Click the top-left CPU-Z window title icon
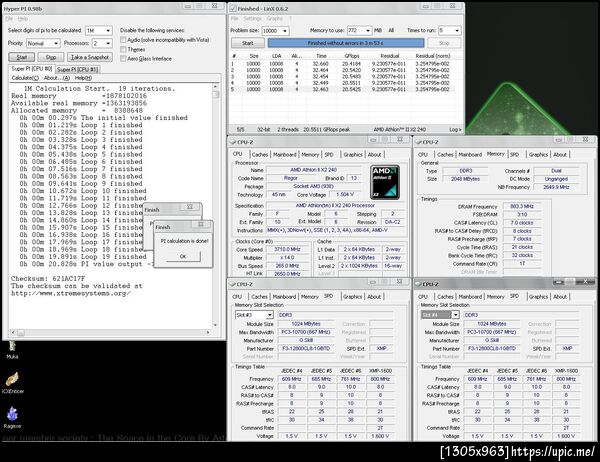Screen dimensions: 600x462 click(x=232, y=142)
